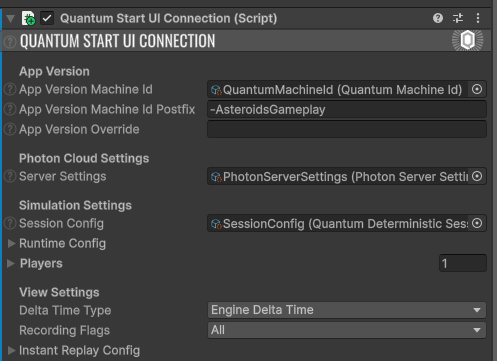Open the component presets sliders icon
Image resolution: width=497 pixels, height=361 pixels.
pyautogui.click(x=458, y=18)
